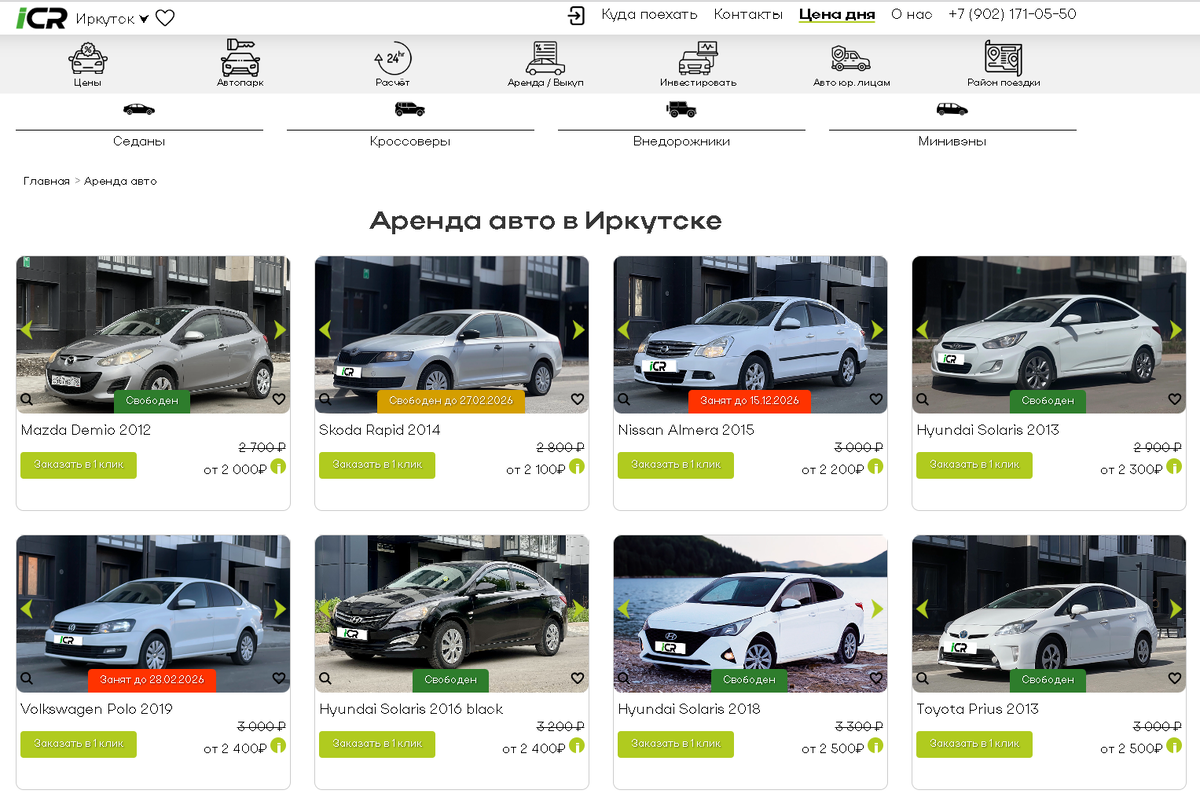Favorite the Hyundai Solaris 2018 with heart
The width and height of the screenshot is (1200, 794).
[876, 678]
